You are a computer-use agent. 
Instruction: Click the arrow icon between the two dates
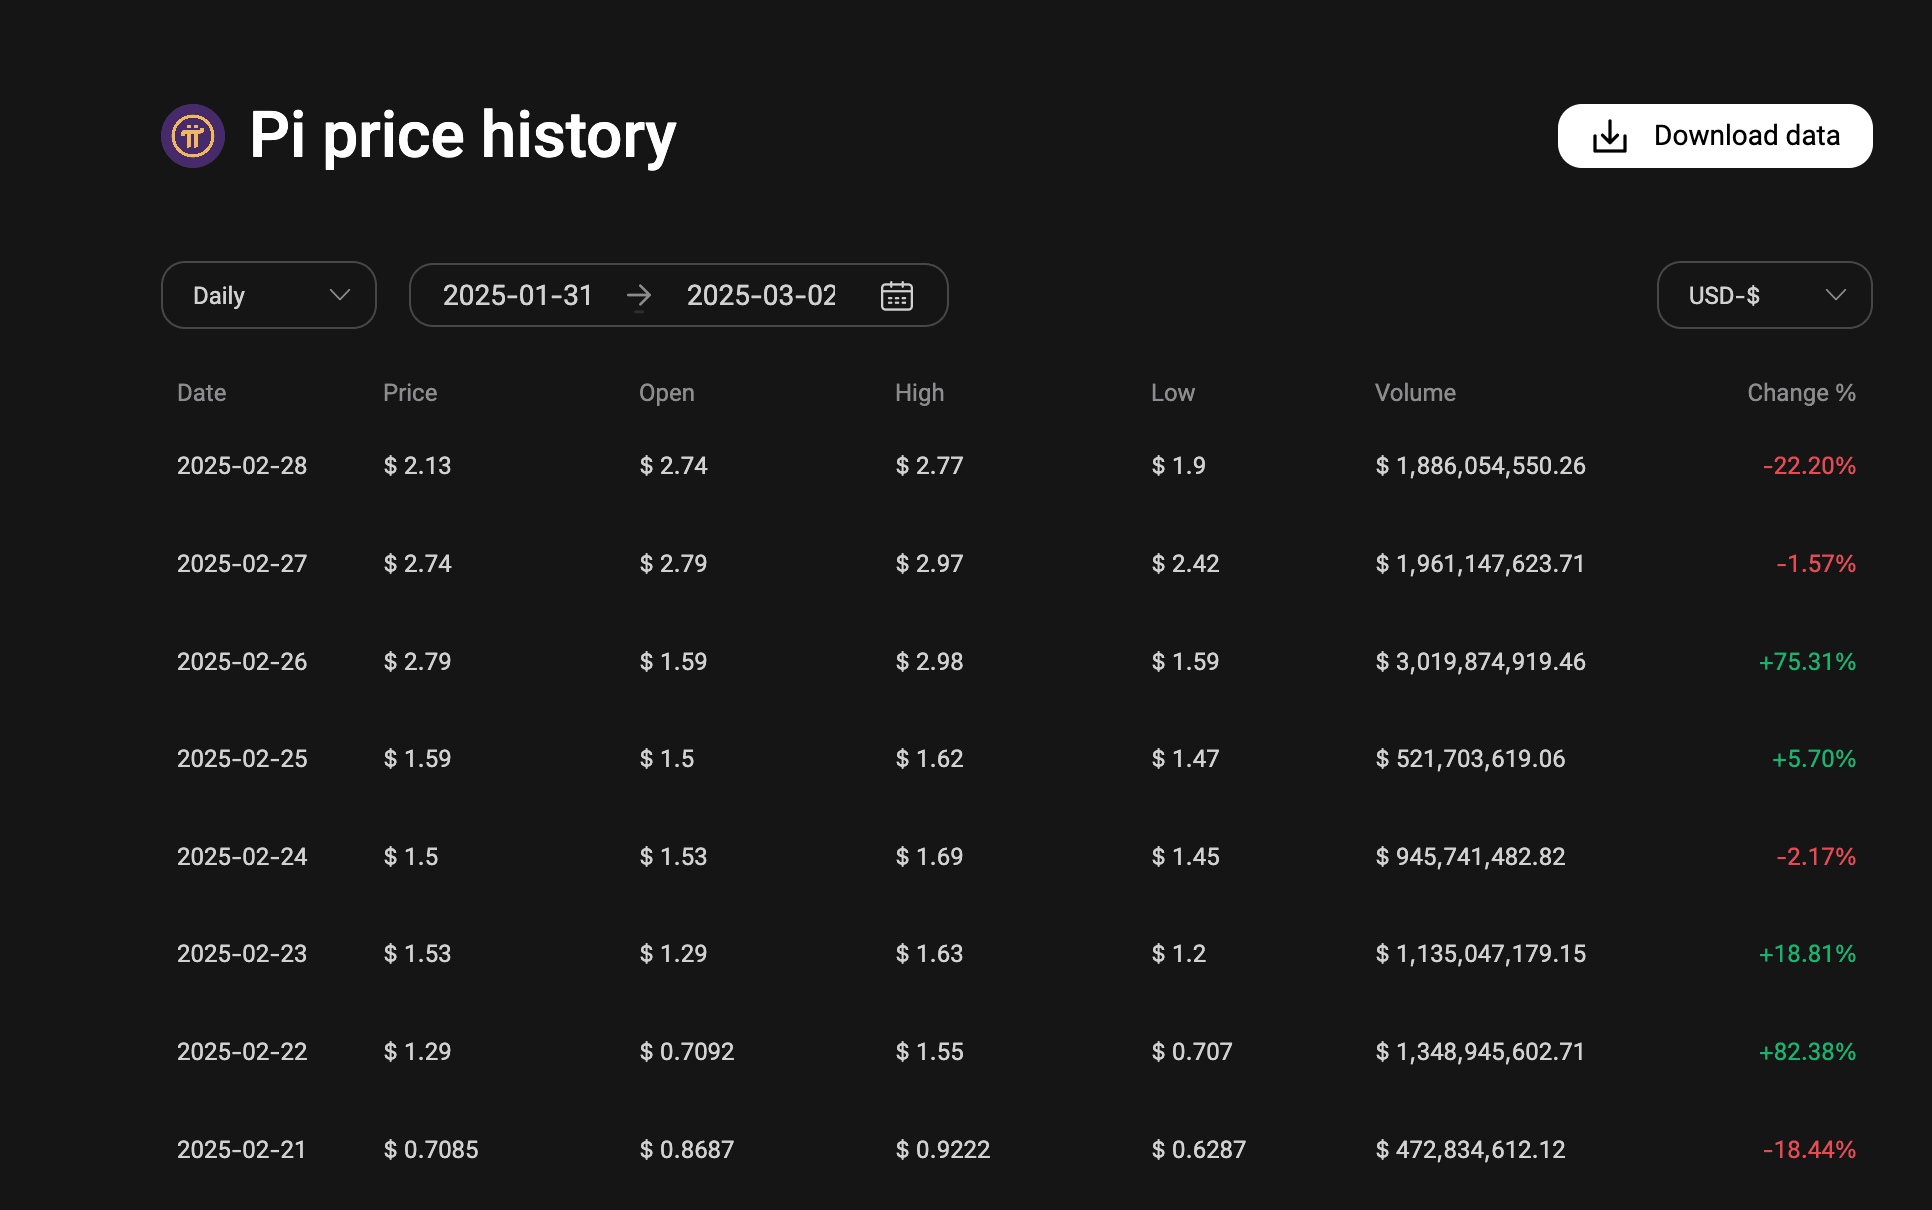(639, 295)
